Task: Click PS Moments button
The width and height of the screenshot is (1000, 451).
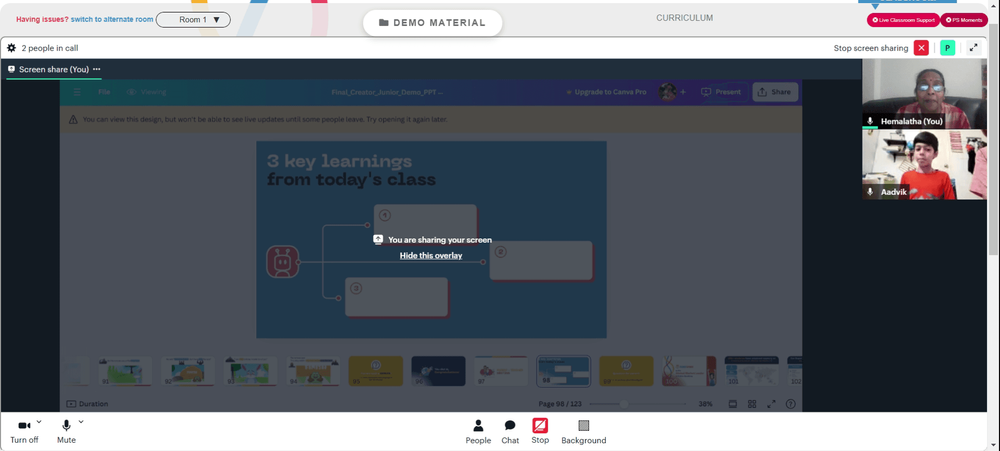Action: click(x=964, y=20)
